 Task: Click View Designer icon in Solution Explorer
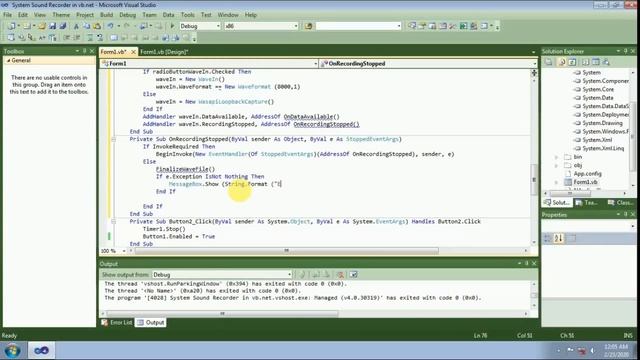(x=596, y=62)
